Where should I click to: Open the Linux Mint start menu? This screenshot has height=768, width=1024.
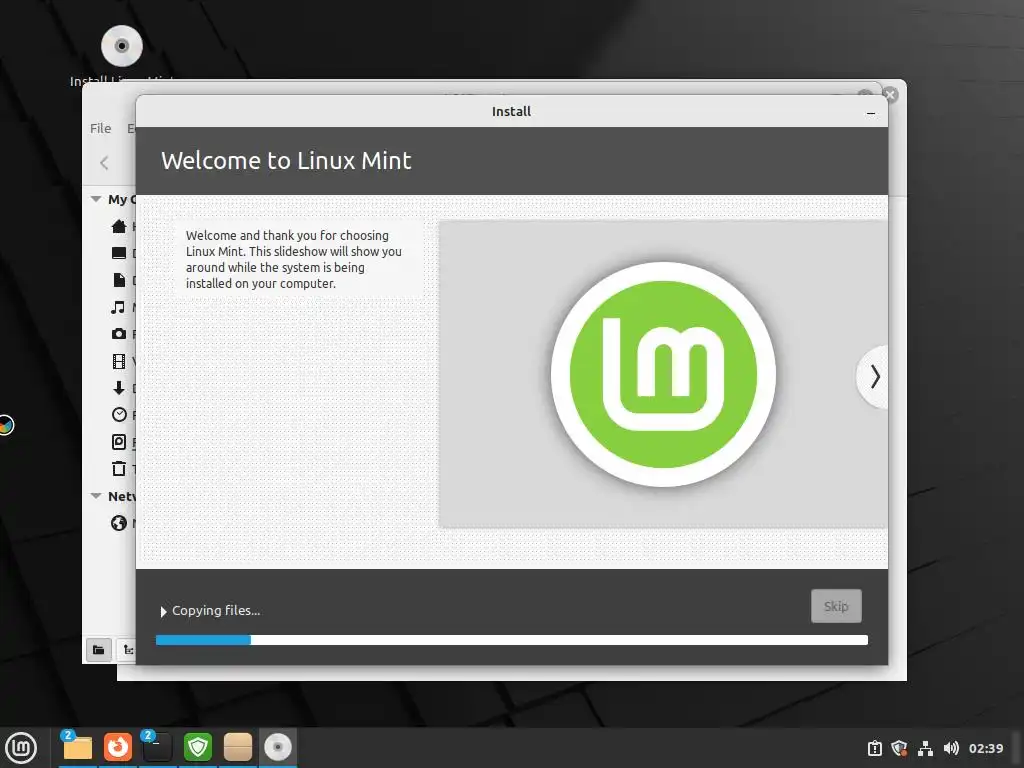tap(21, 748)
